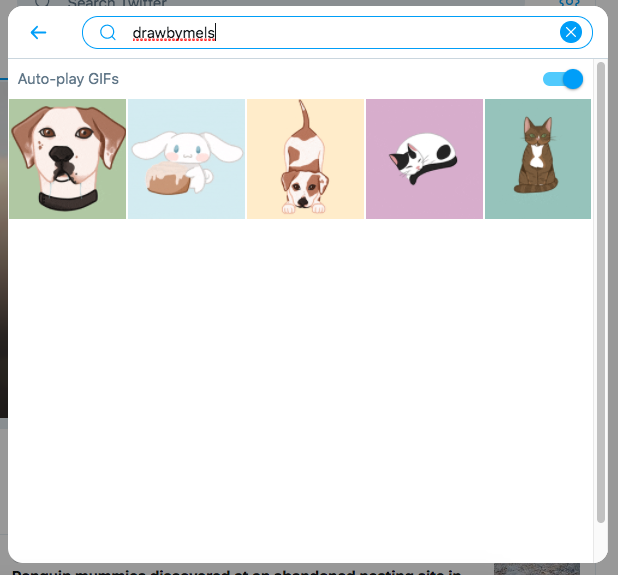Click the Auto-play GIFs label
The width and height of the screenshot is (618, 575).
[x=68, y=79]
